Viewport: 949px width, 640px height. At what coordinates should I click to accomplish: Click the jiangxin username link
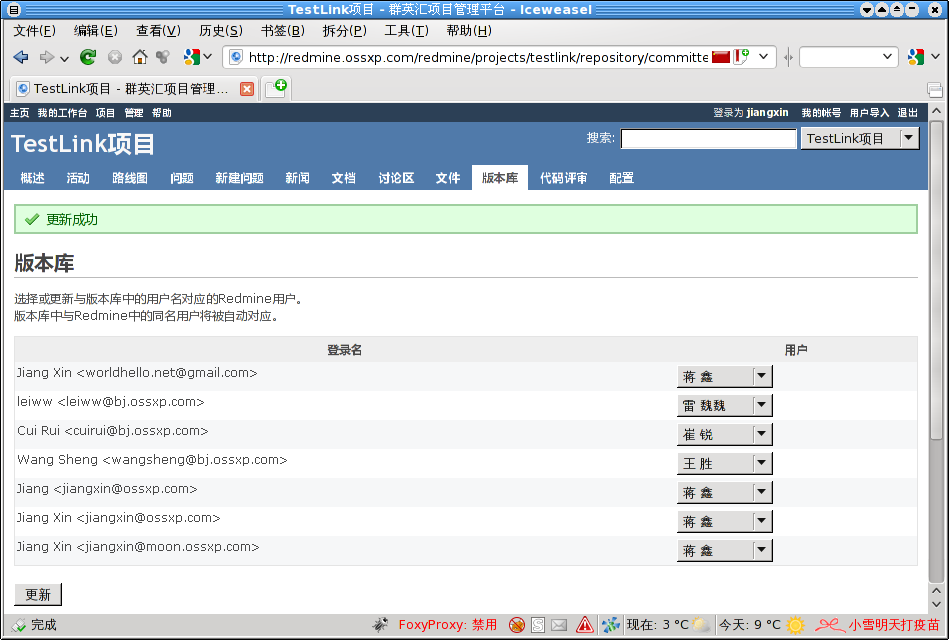coord(767,113)
